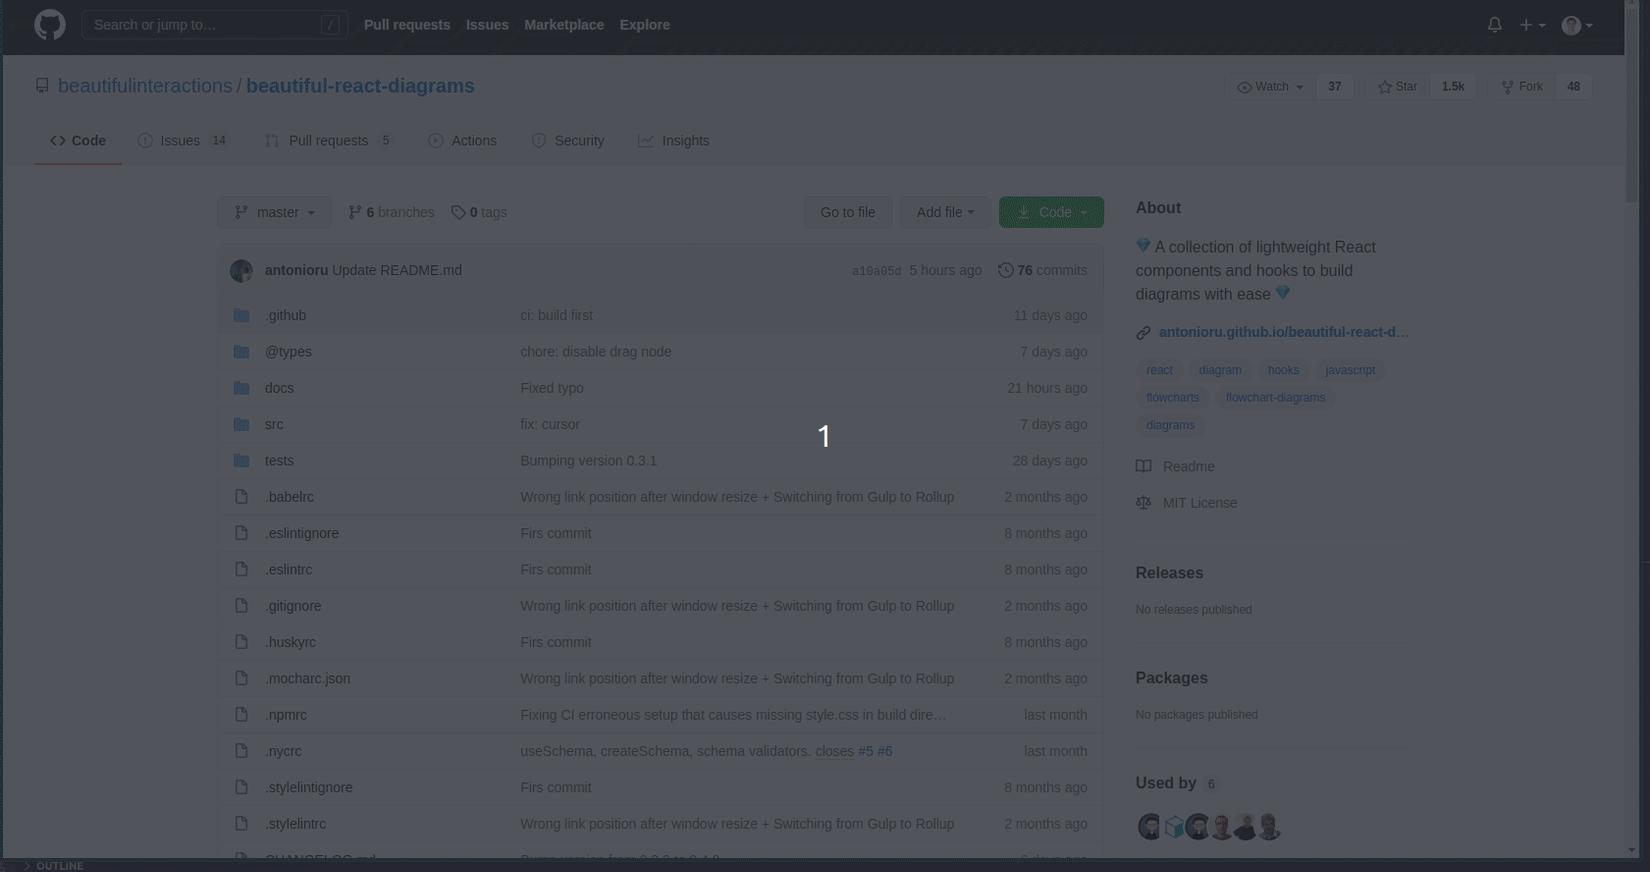Switch to the Insights tab
Screen dimensions: 1650x872
pos(674,141)
